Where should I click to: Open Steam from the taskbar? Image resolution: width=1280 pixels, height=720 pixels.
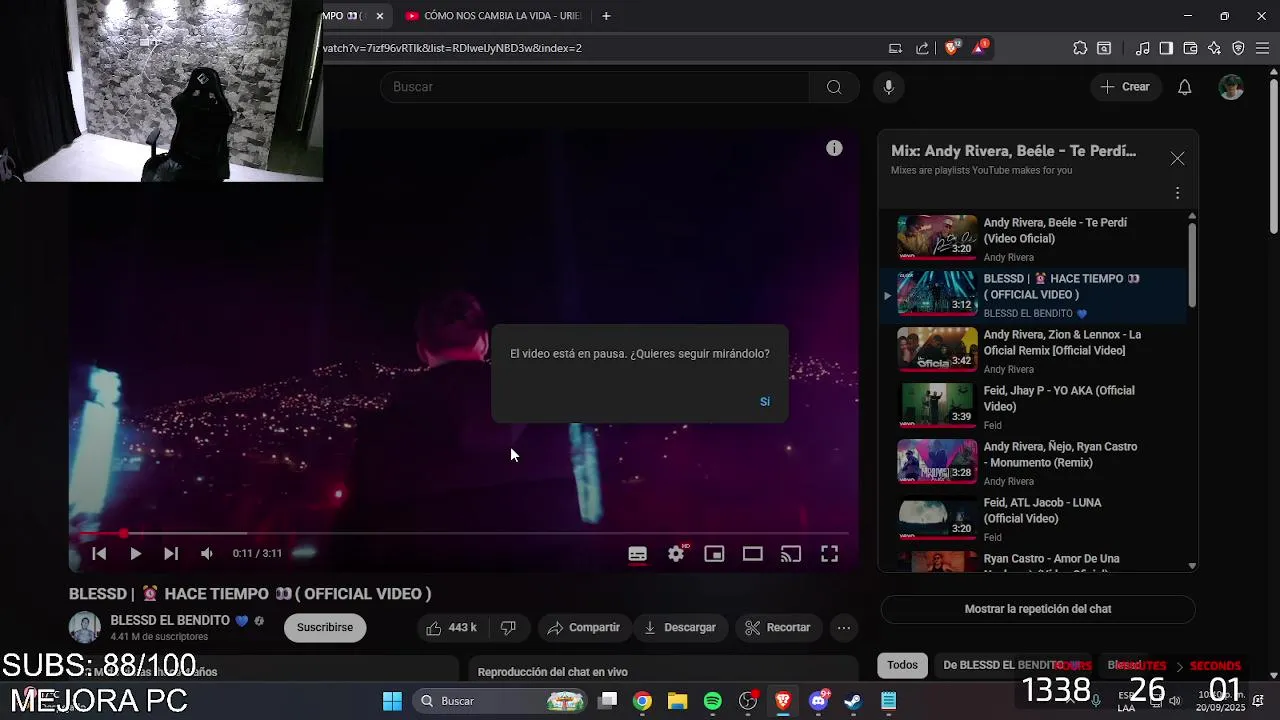point(853,701)
